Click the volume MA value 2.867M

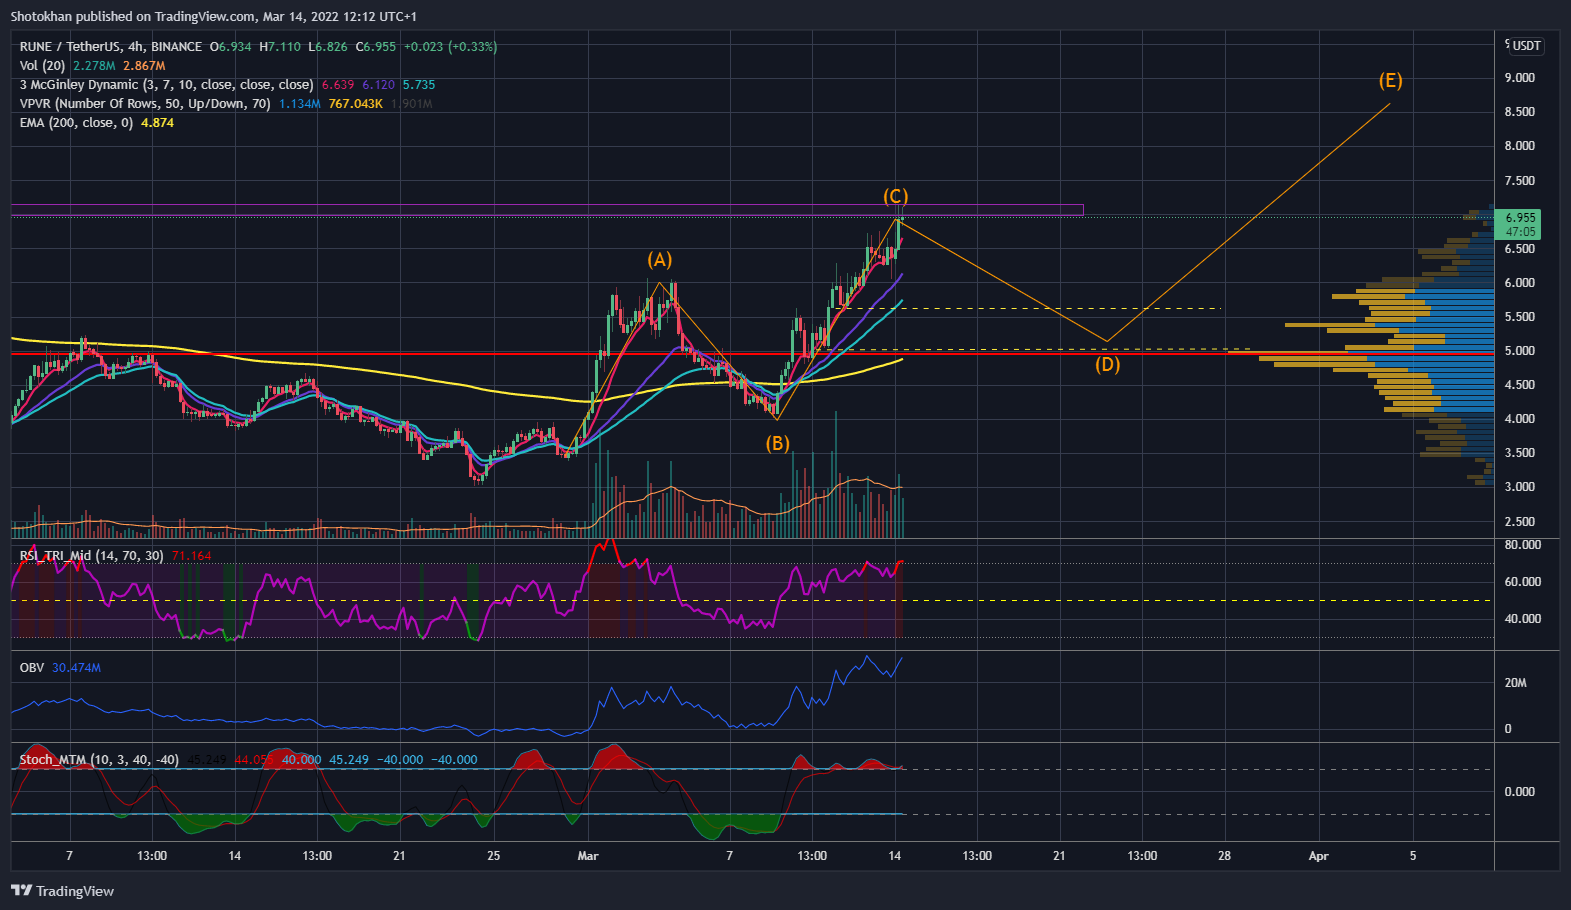pyautogui.click(x=144, y=66)
